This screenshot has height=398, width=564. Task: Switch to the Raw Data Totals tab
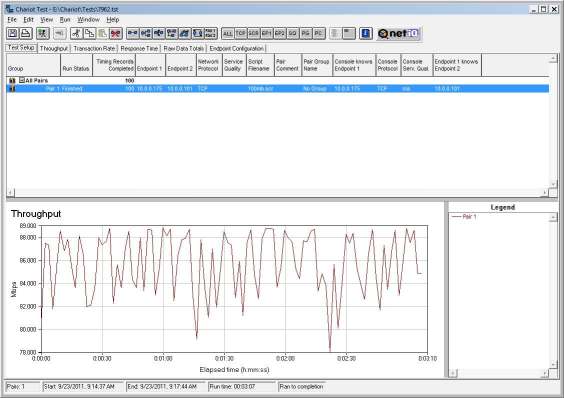(183, 48)
